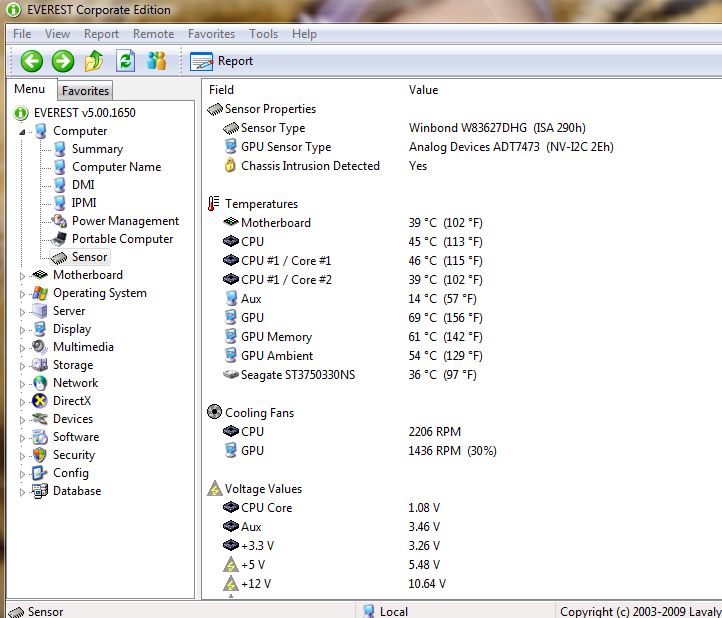This screenshot has height=618, width=722.
Task: Select the EVEREST v5.00.1650 root node
Action: tap(84, 113)
